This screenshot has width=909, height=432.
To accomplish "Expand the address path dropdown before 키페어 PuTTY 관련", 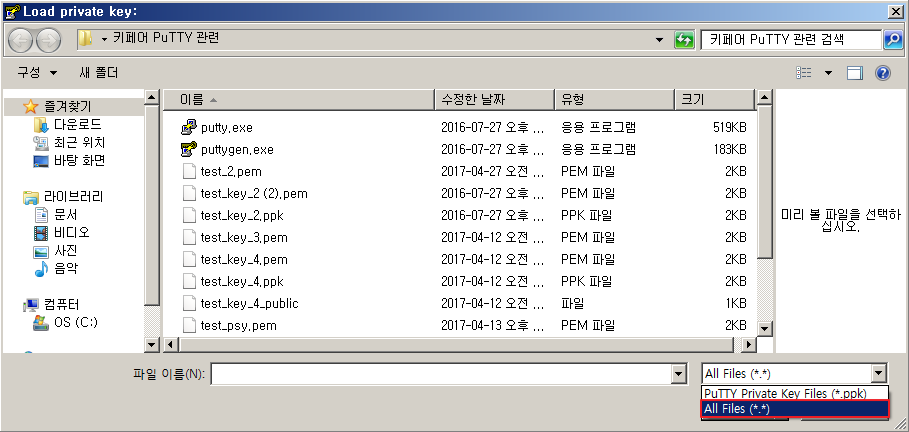I will point(104,39).
